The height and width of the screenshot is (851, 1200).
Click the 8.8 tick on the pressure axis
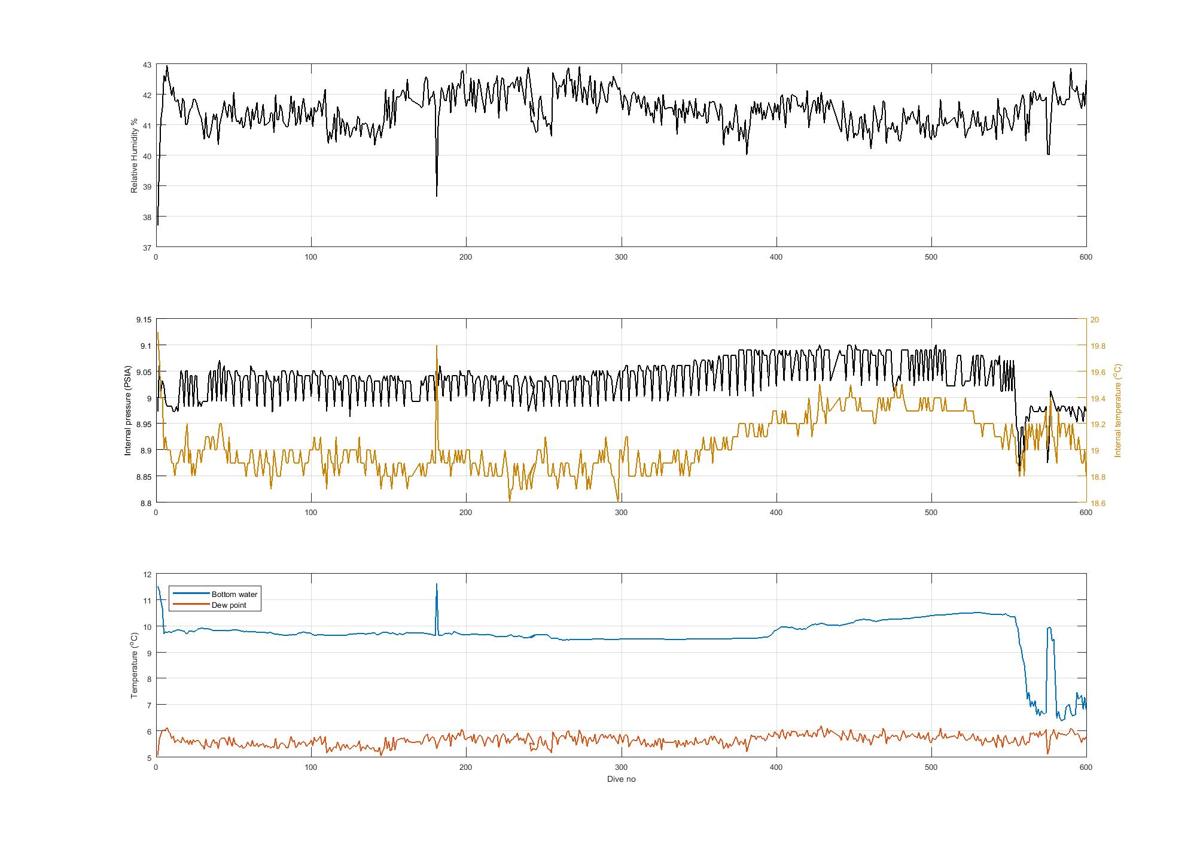pos(146,503)
